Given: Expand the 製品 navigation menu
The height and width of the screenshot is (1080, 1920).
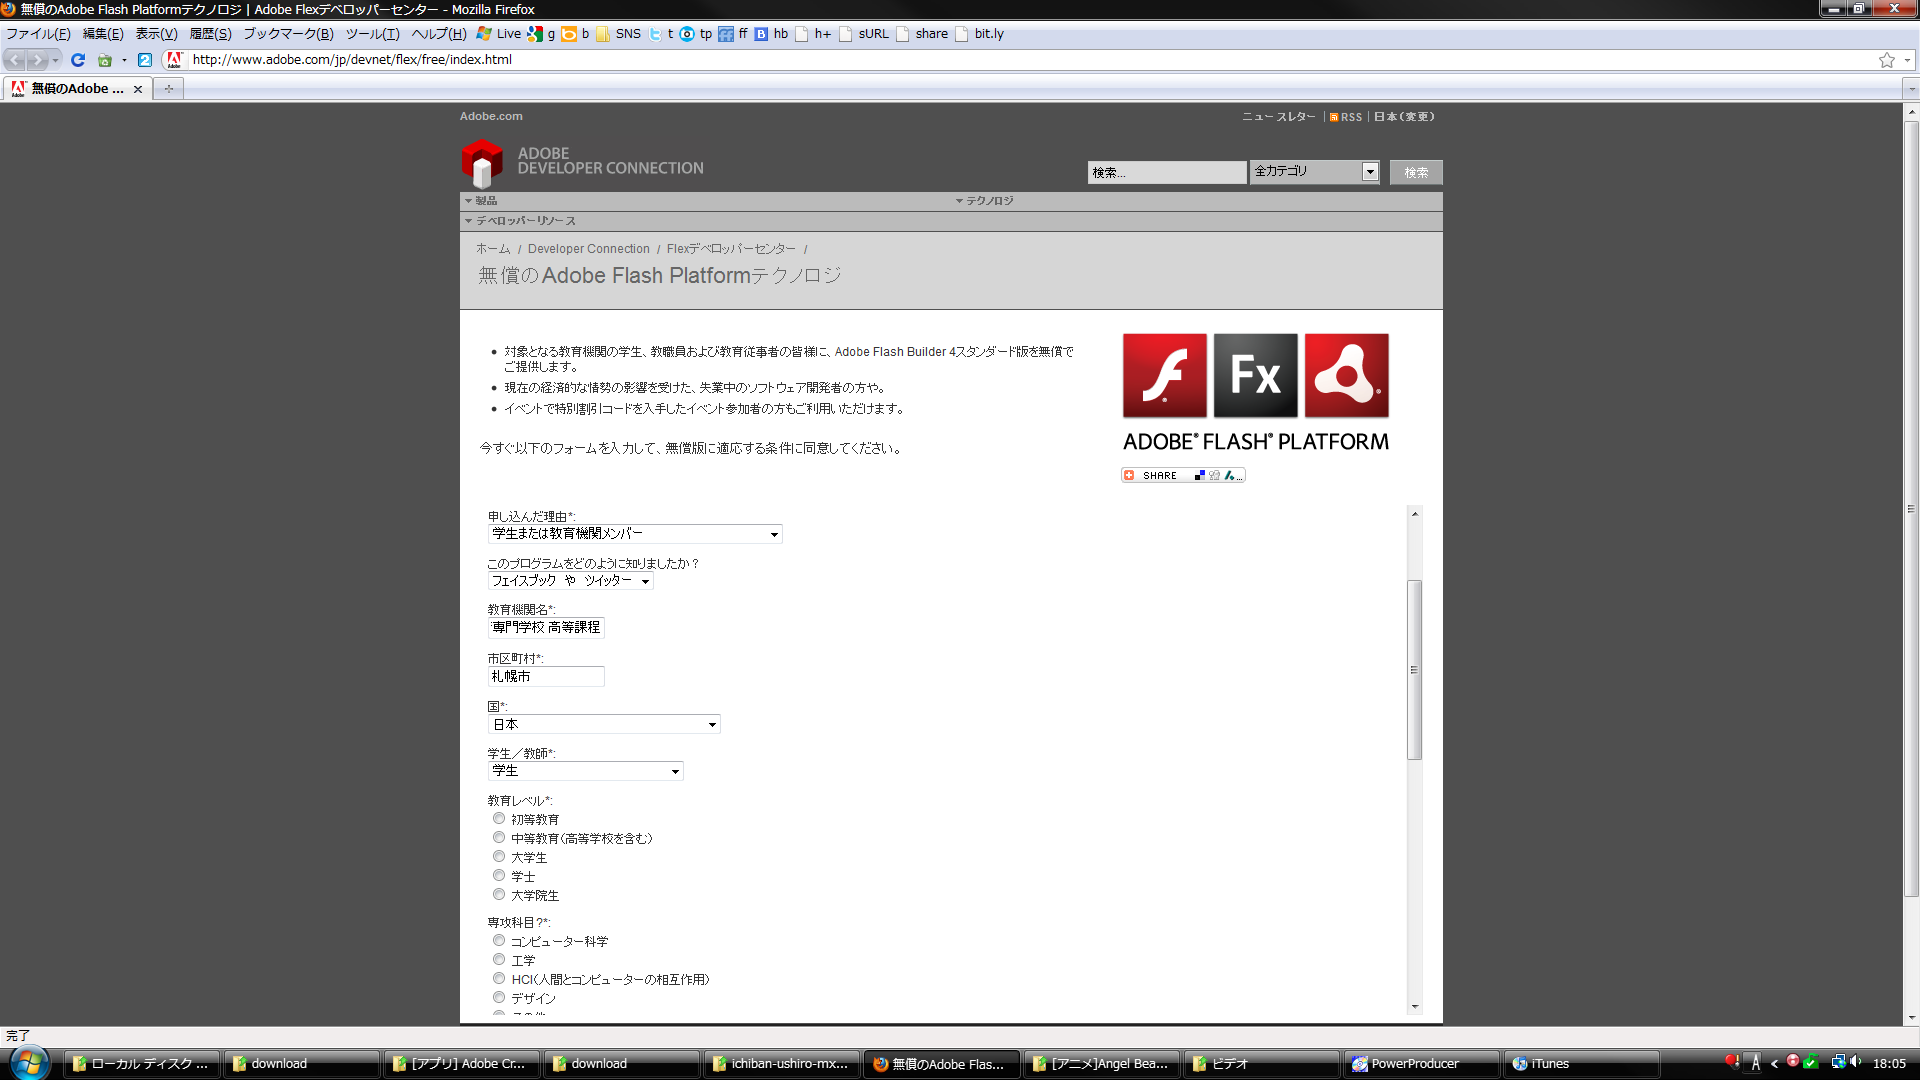Looking at the screenshot, I should [481, 201].
